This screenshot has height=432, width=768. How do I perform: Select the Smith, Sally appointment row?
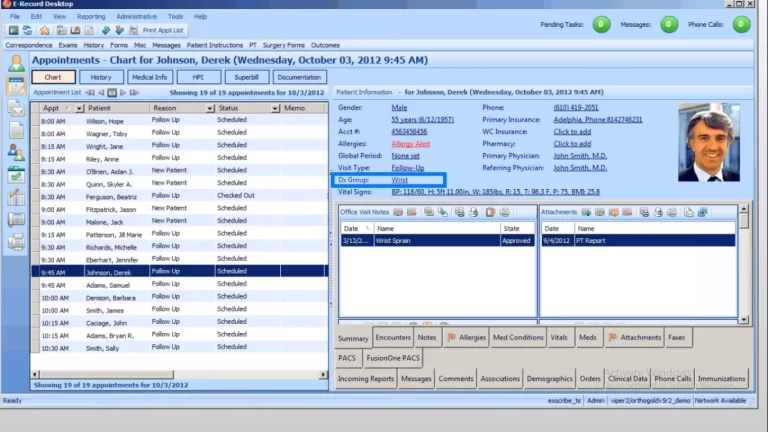(179, 347)
